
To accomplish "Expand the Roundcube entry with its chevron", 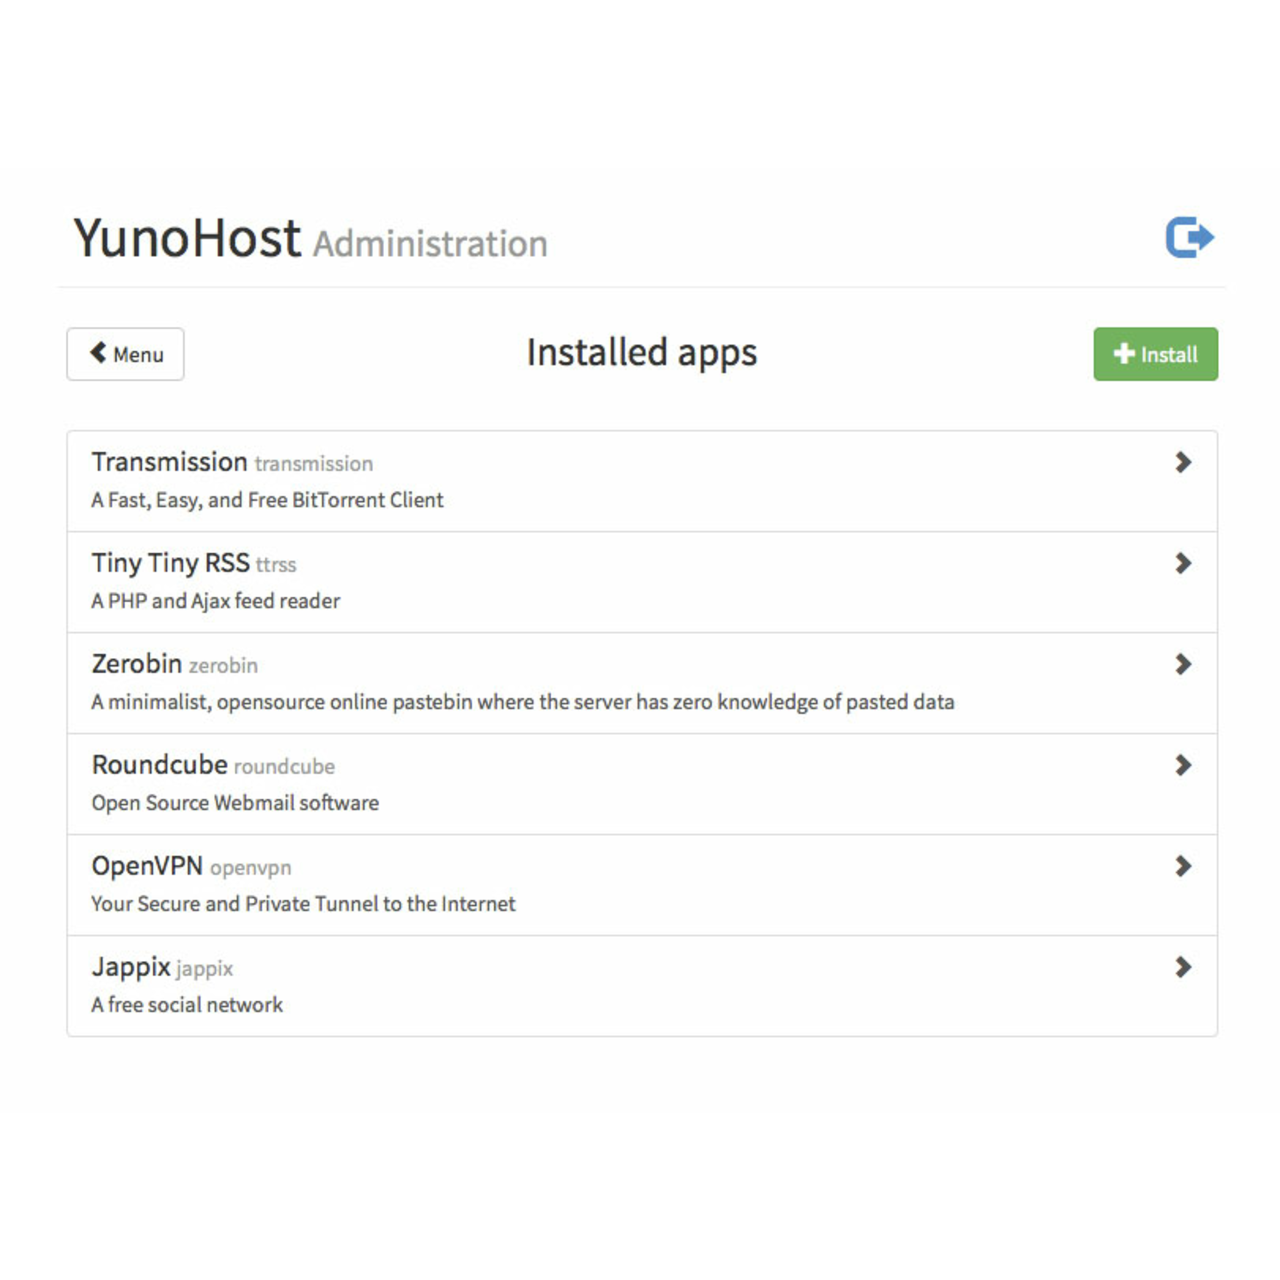I will coord(1183,765).
